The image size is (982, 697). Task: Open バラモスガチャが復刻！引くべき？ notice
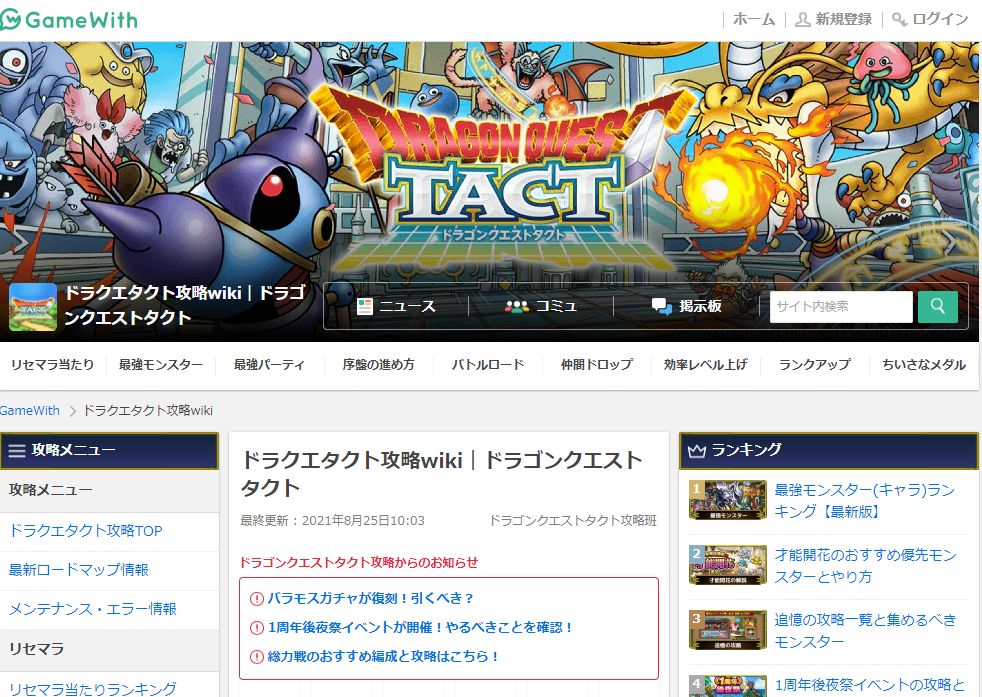[370, 598]
